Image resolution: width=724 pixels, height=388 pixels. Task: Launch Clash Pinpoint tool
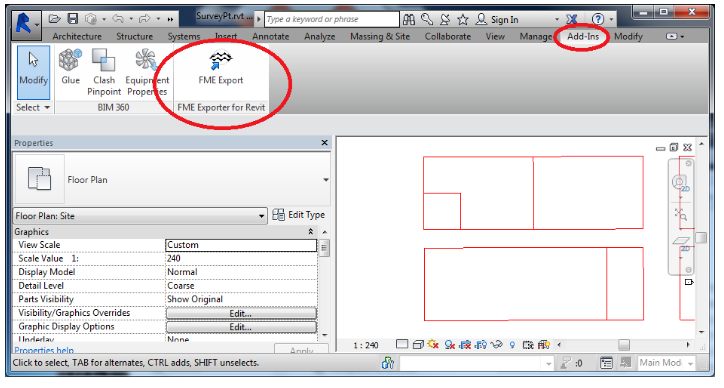click(x=104, y=72)
